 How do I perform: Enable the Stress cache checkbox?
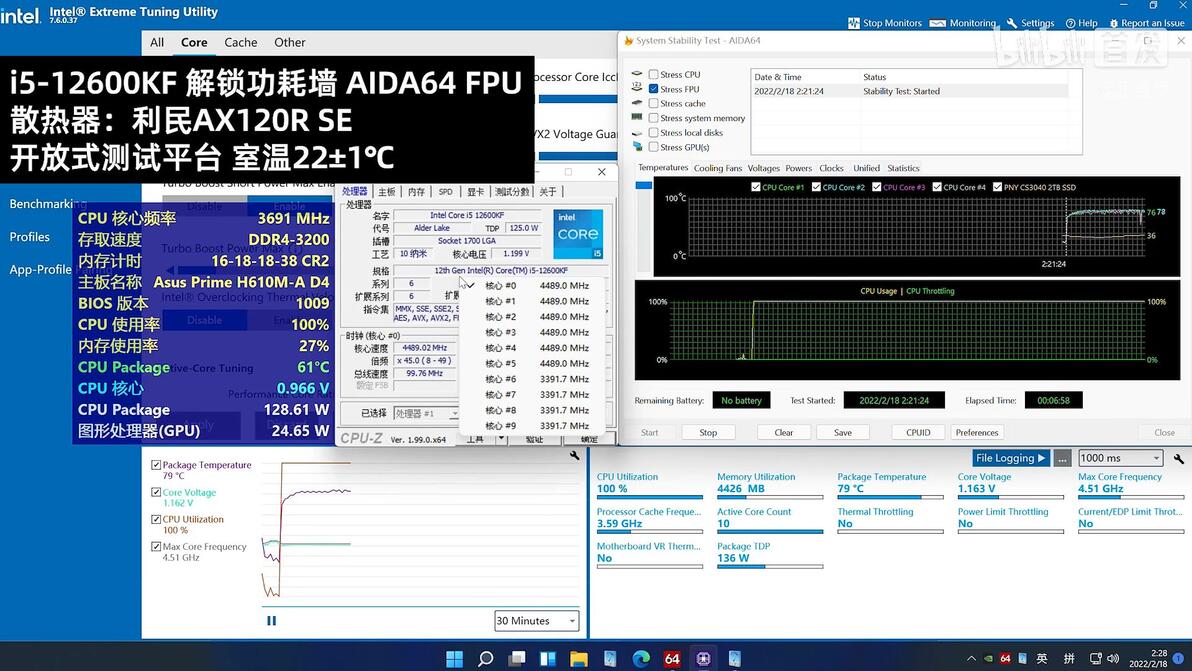pyautogui.click(x=653, y=103)
